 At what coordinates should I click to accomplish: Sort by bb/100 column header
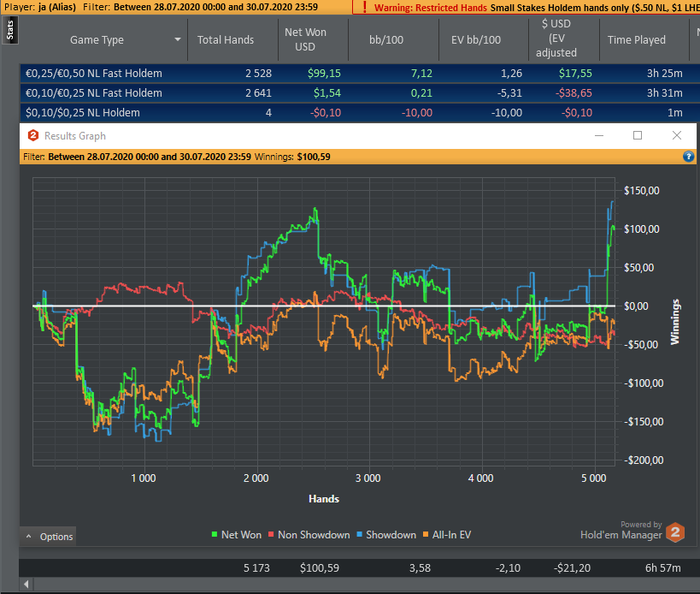click(x=386, y=40)
